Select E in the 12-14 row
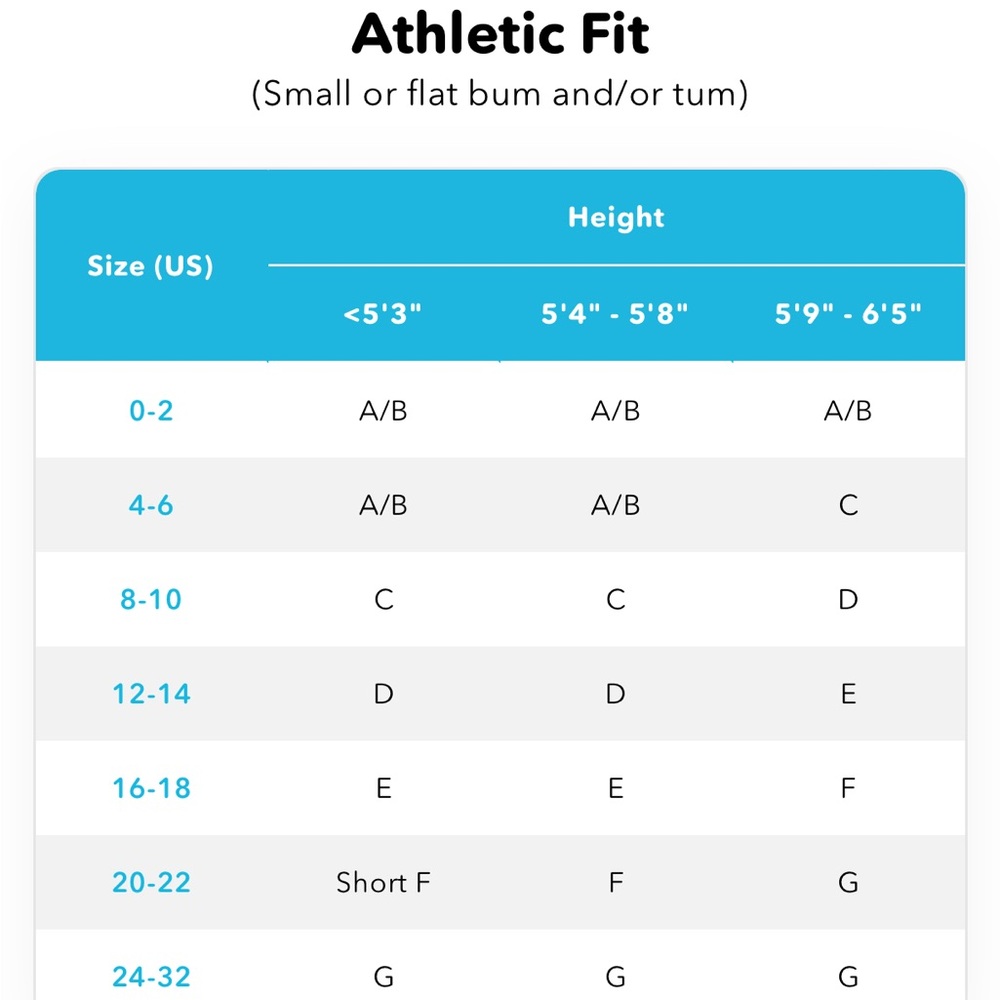1000x1000 pixels. pyautogui.click(x=848, y=693)
